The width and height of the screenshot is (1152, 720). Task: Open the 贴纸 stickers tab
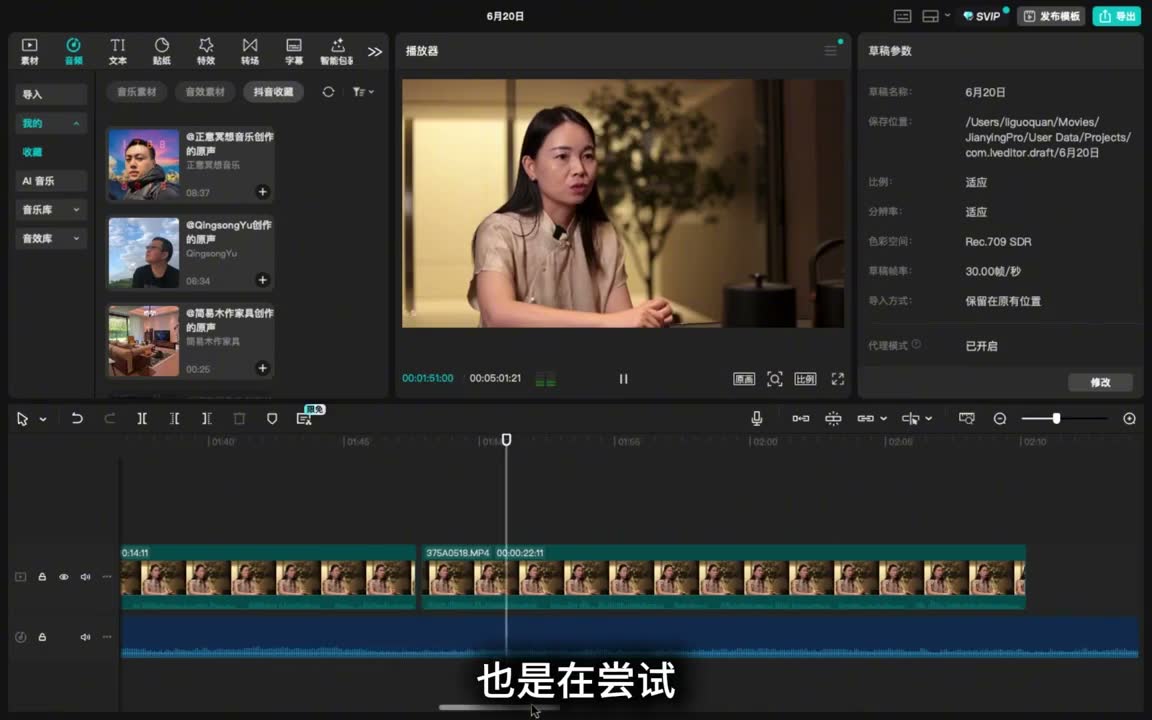pos(162,51)
